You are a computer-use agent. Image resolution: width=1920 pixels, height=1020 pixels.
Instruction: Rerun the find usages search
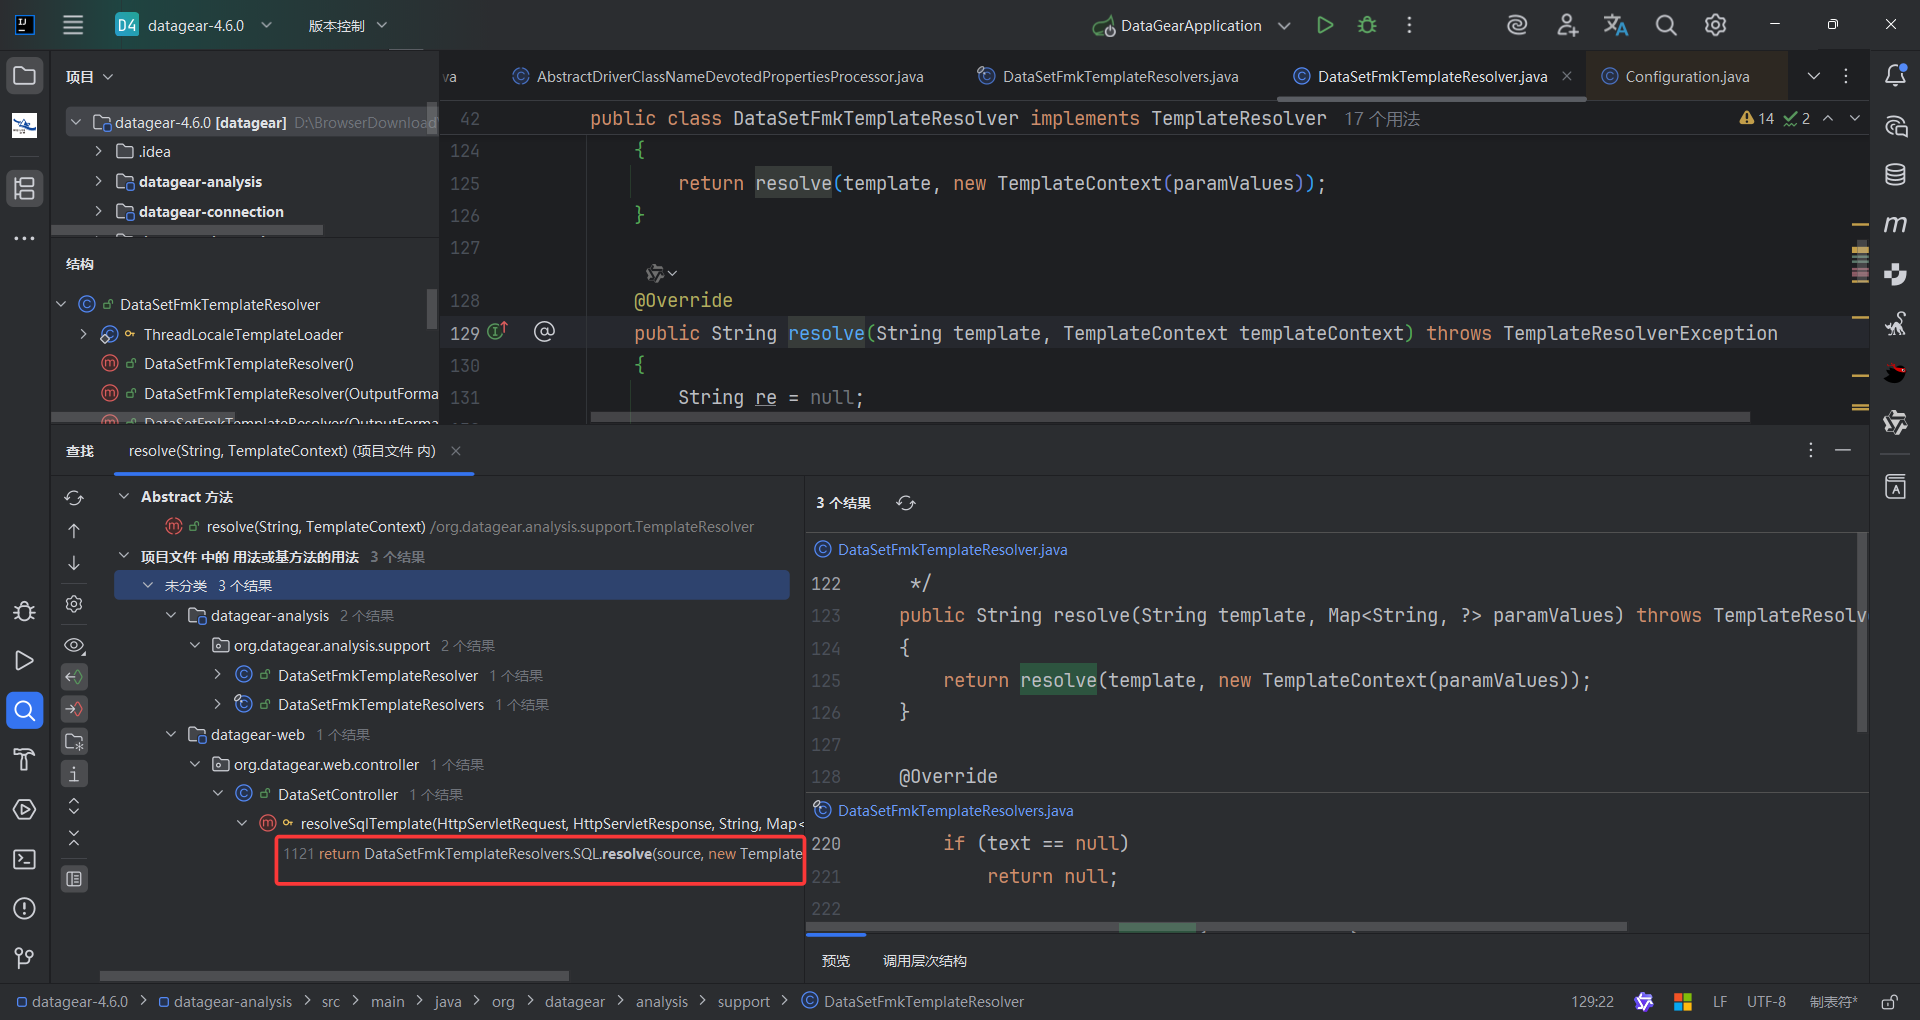pyautogui.click(x=74, y=498)
